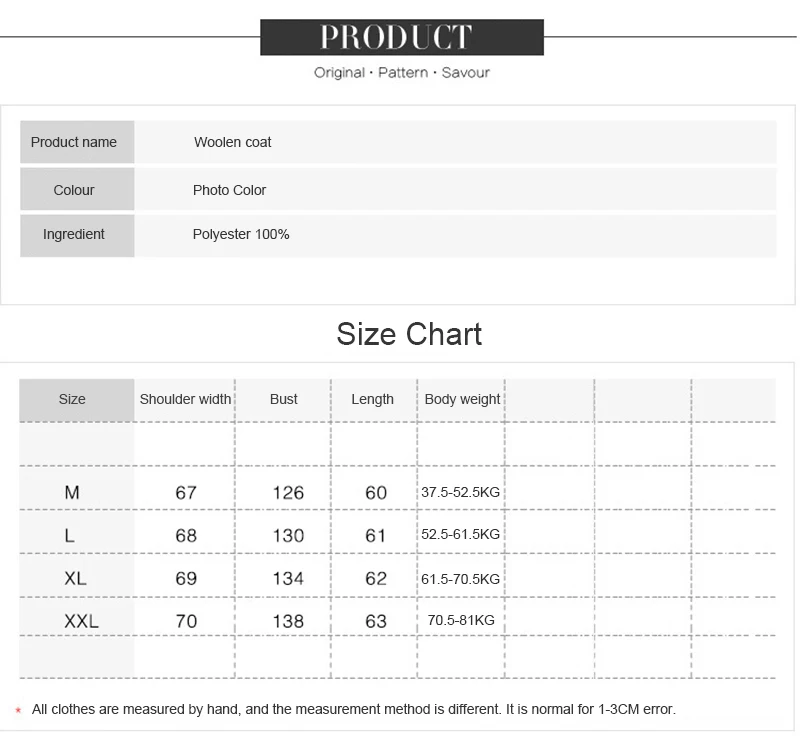This screenshot has width=800, height=745.
Task: Select the Colour label cell
Action: [77, 189]
